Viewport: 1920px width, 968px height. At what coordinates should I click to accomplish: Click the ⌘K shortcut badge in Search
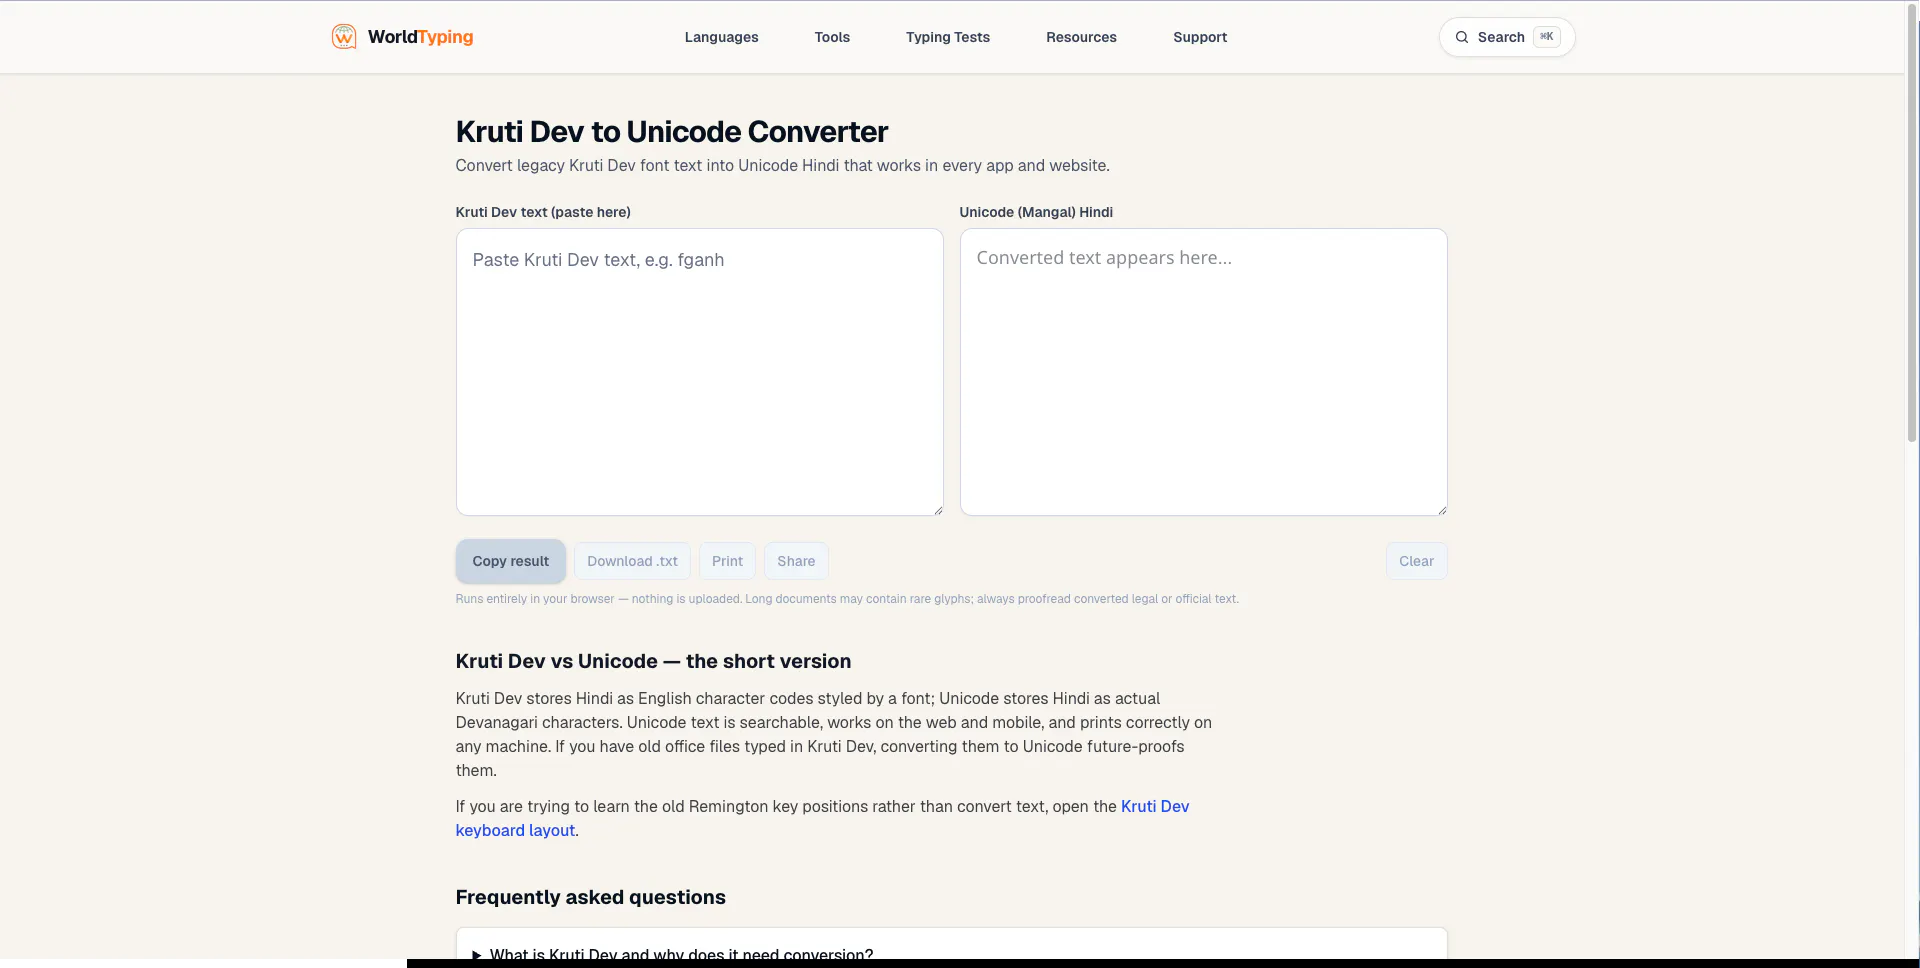tap(1547, 37)
